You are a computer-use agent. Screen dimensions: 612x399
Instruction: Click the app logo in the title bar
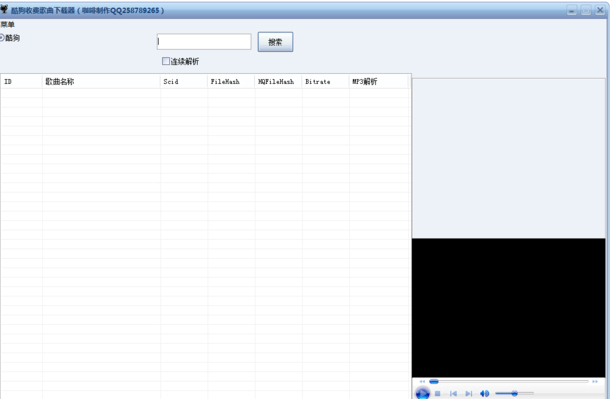pos(4,9)
